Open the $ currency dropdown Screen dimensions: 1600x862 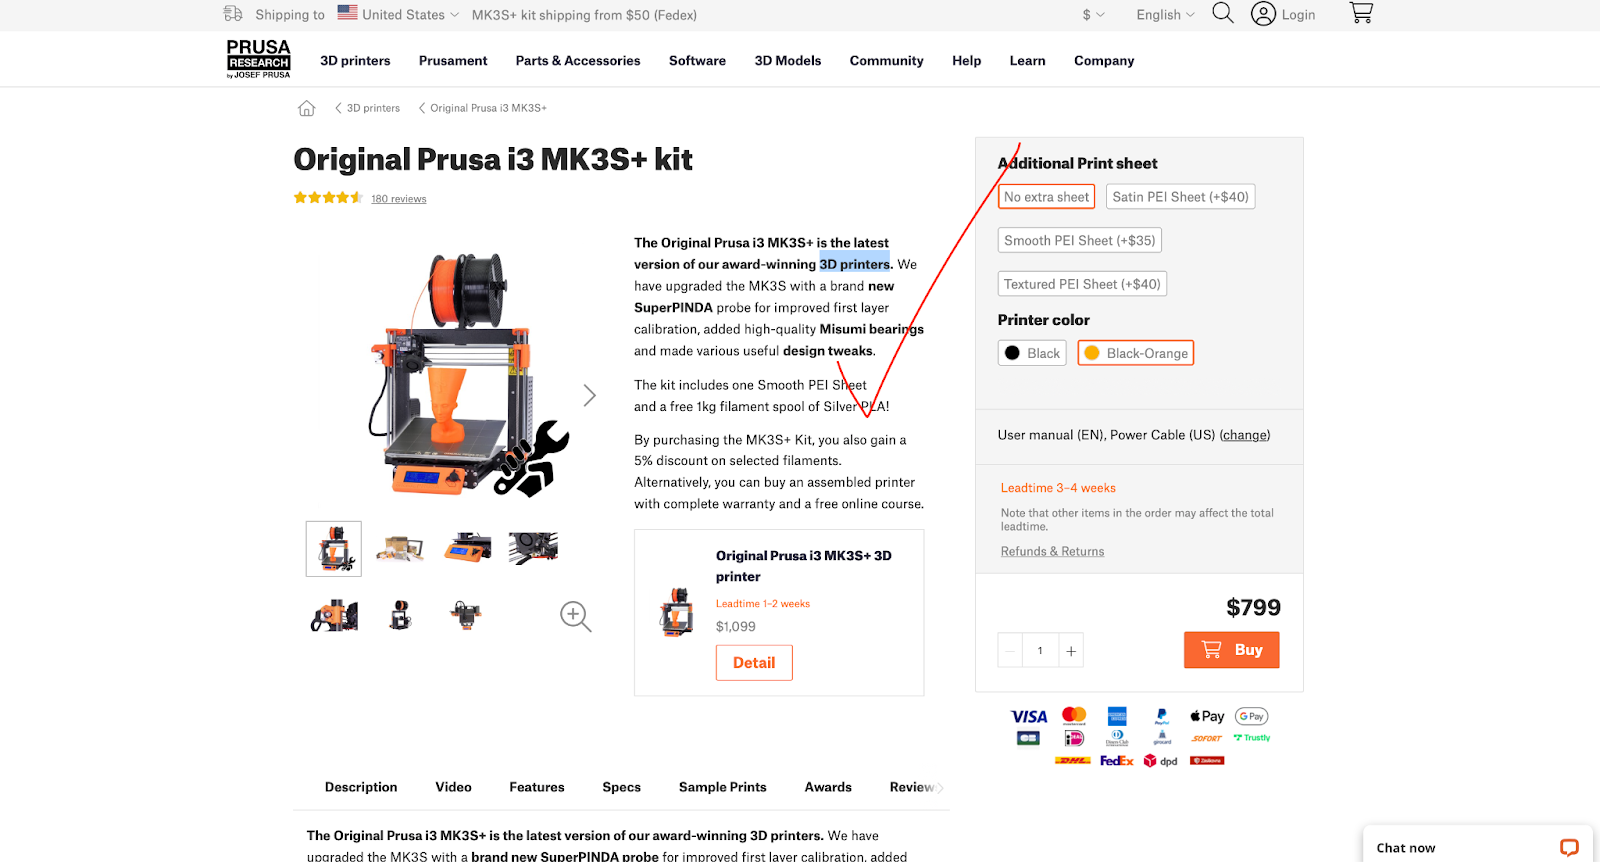(x=1093, y=14)
